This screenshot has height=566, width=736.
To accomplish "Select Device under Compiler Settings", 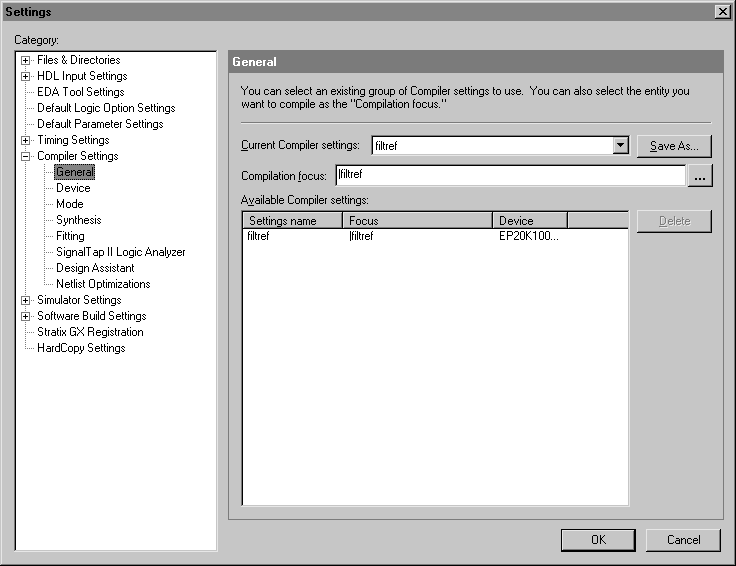I will tap(73, 188).
